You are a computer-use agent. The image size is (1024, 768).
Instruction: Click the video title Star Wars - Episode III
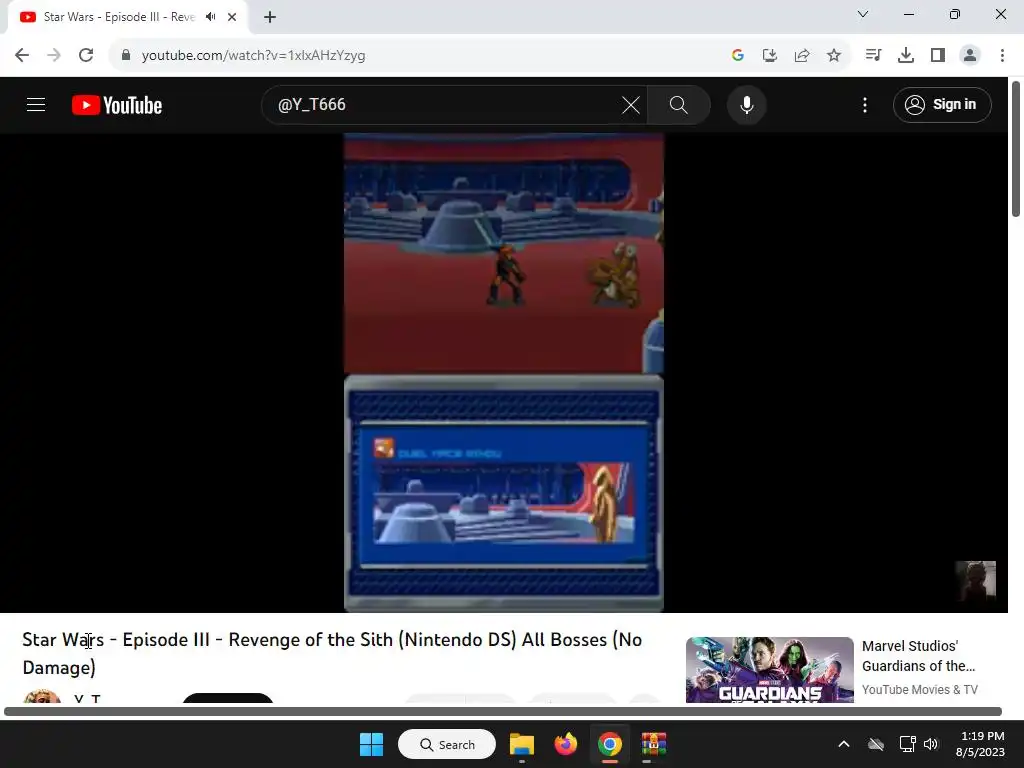(332, 653)
